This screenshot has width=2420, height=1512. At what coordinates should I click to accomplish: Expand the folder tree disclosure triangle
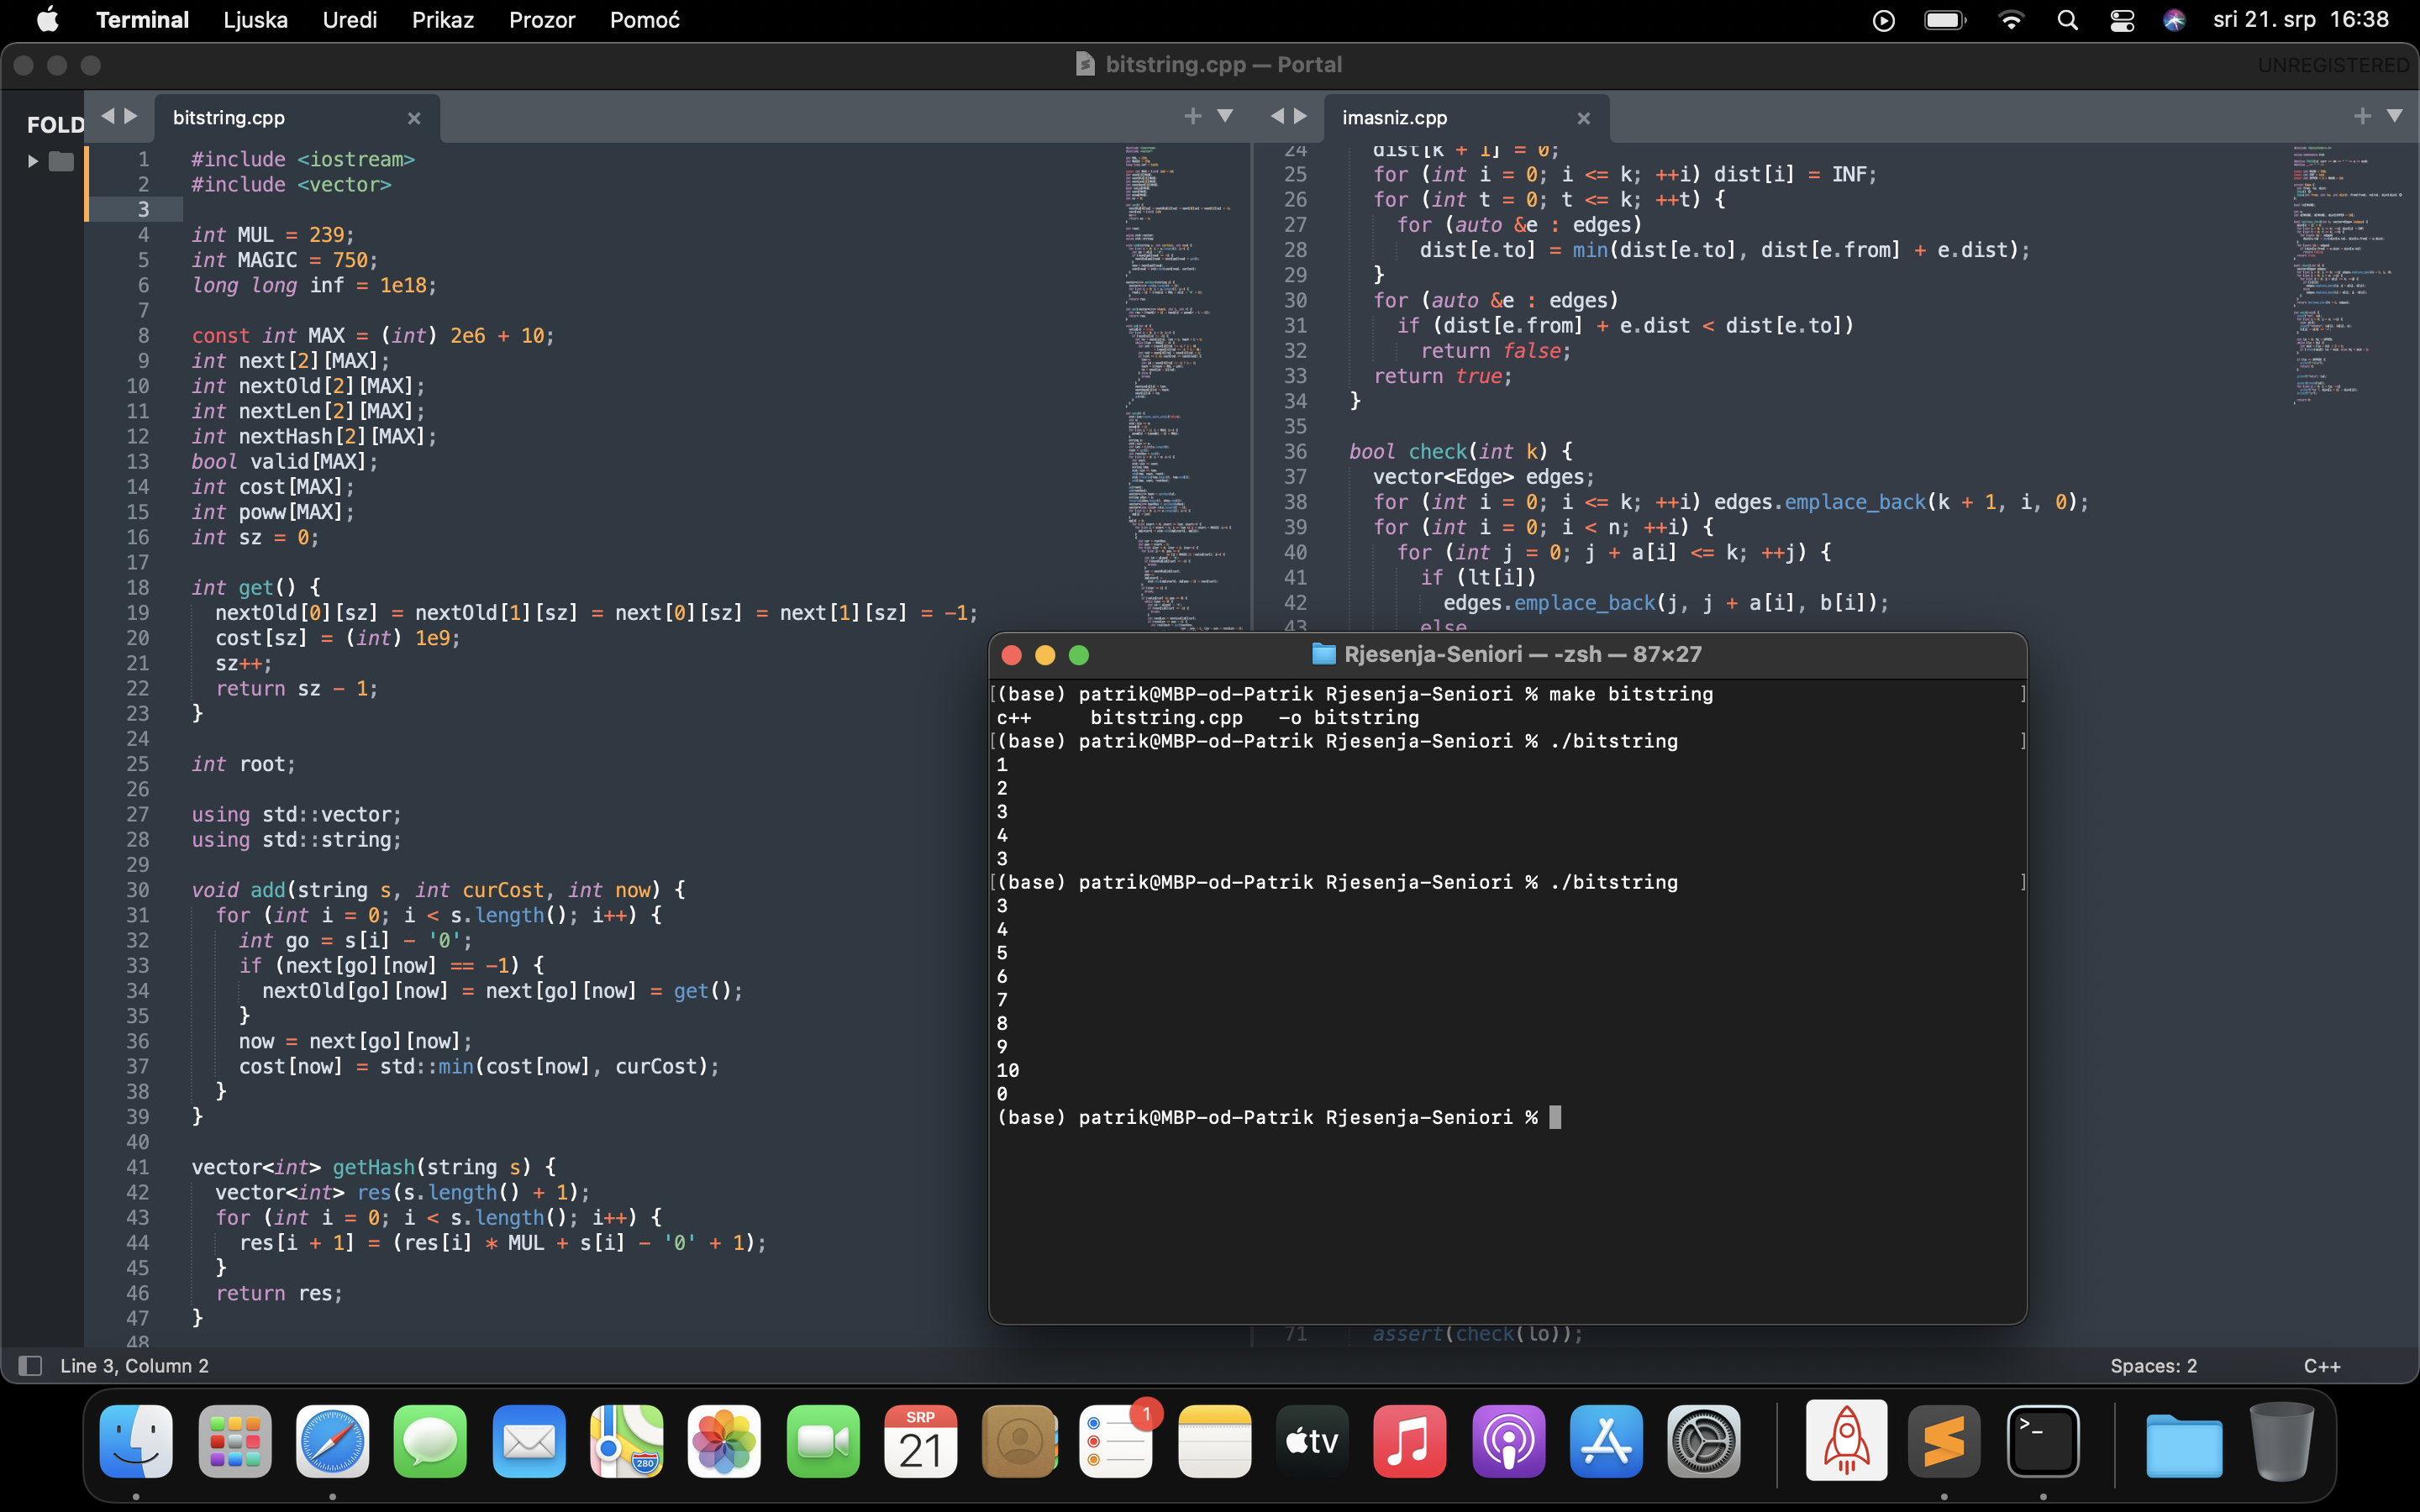[x=32, y=160]
